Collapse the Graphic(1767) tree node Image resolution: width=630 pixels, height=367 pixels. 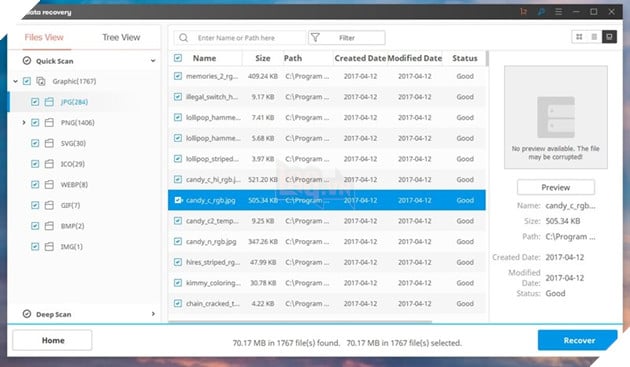15,81
